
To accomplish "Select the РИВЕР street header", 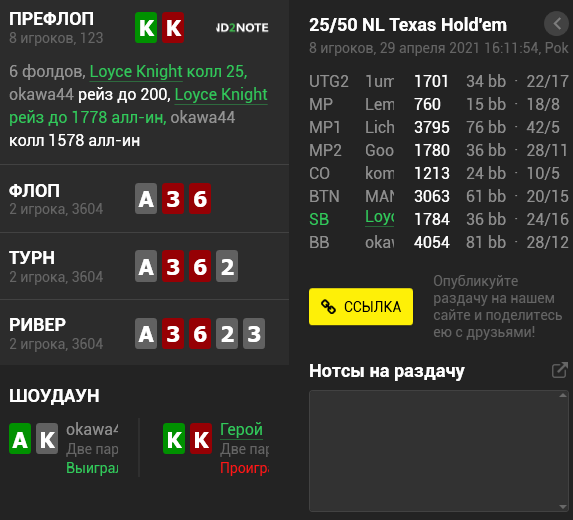I will click(38, 324).
